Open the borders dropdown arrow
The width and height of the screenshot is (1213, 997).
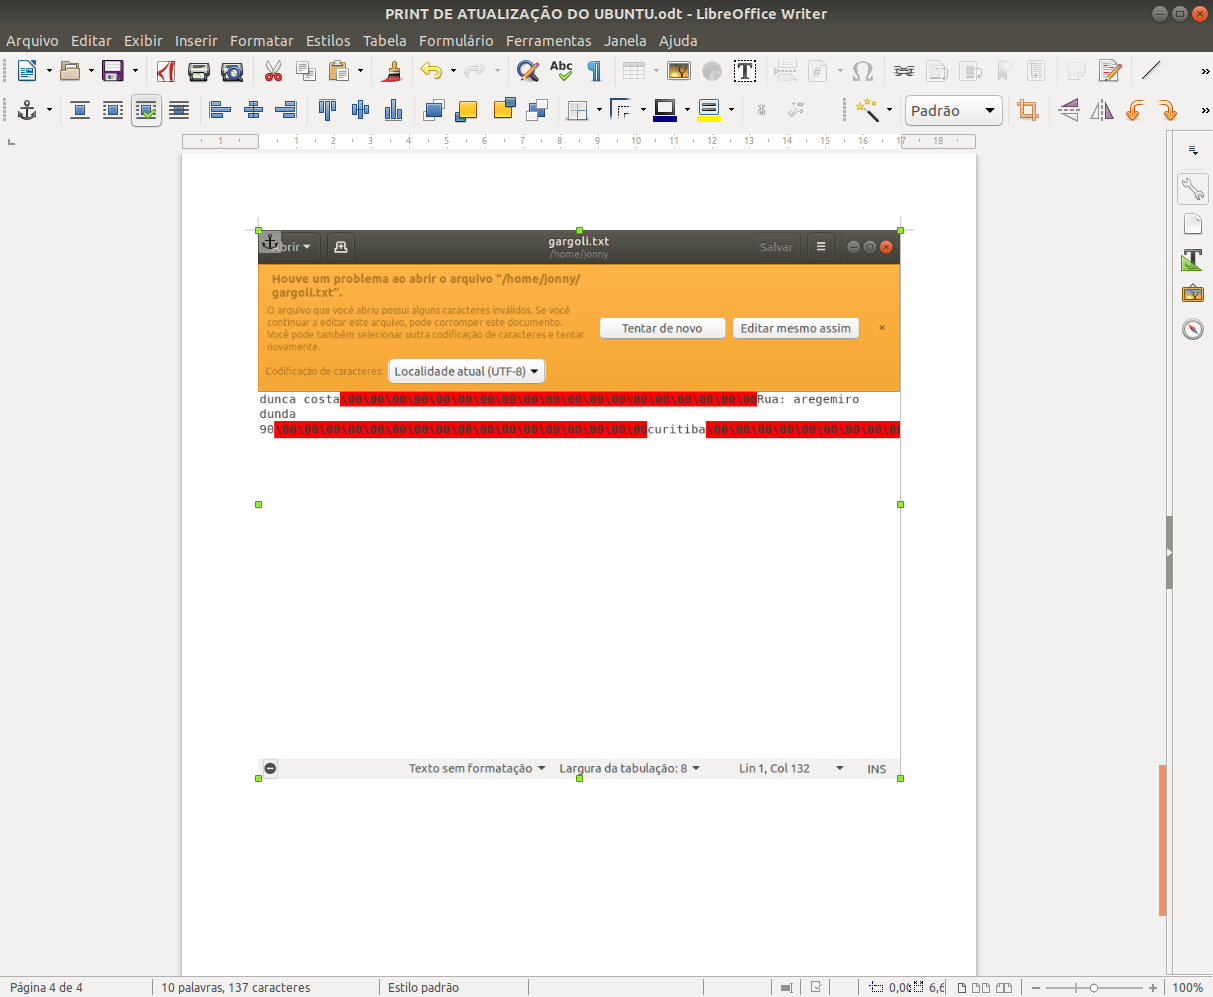[x=599, y=110]
